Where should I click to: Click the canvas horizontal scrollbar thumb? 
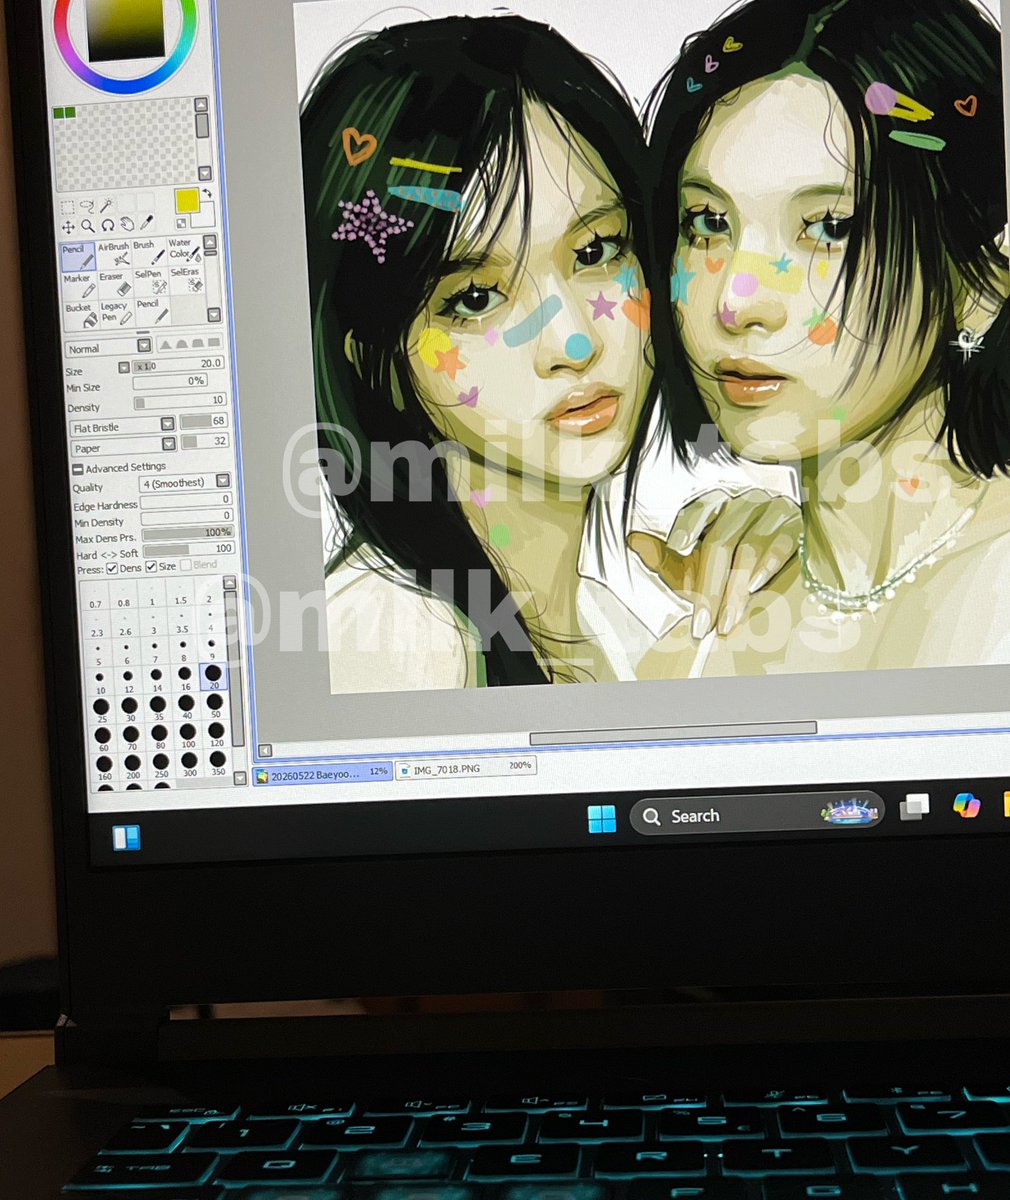point(673,734)
